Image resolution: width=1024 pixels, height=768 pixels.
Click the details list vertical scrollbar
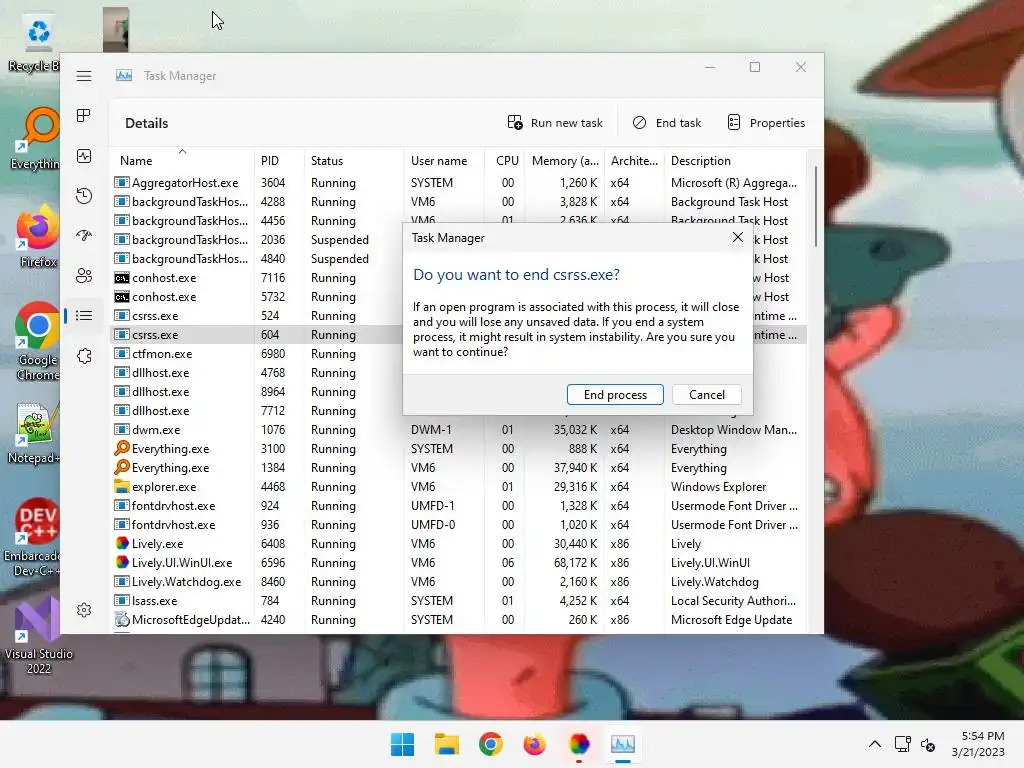point(815,206)
